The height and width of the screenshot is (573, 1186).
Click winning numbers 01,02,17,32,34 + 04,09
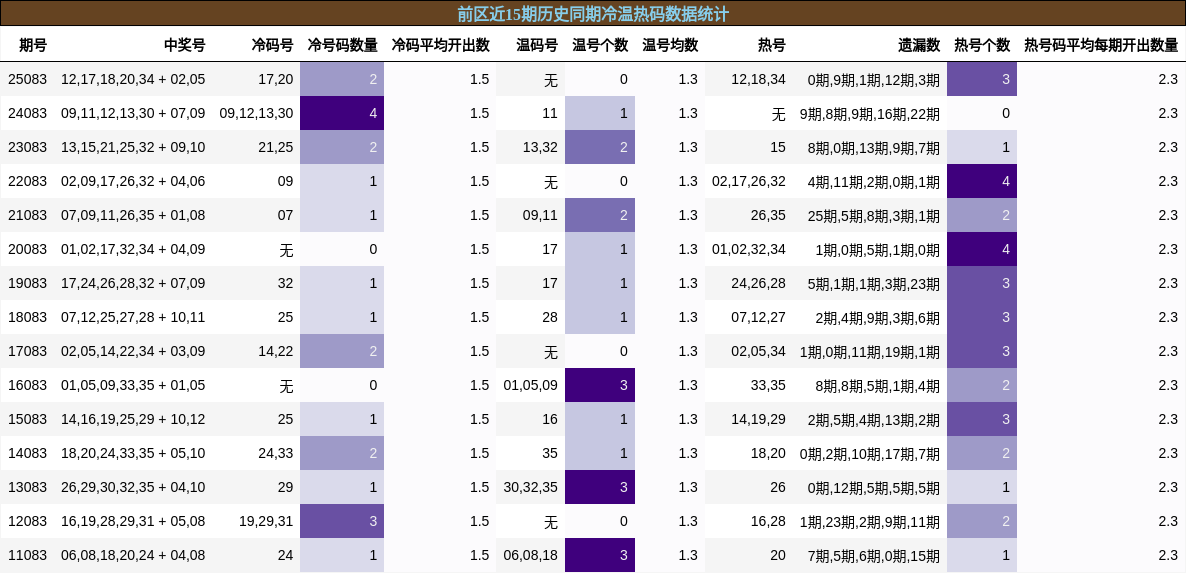(133, 249)
